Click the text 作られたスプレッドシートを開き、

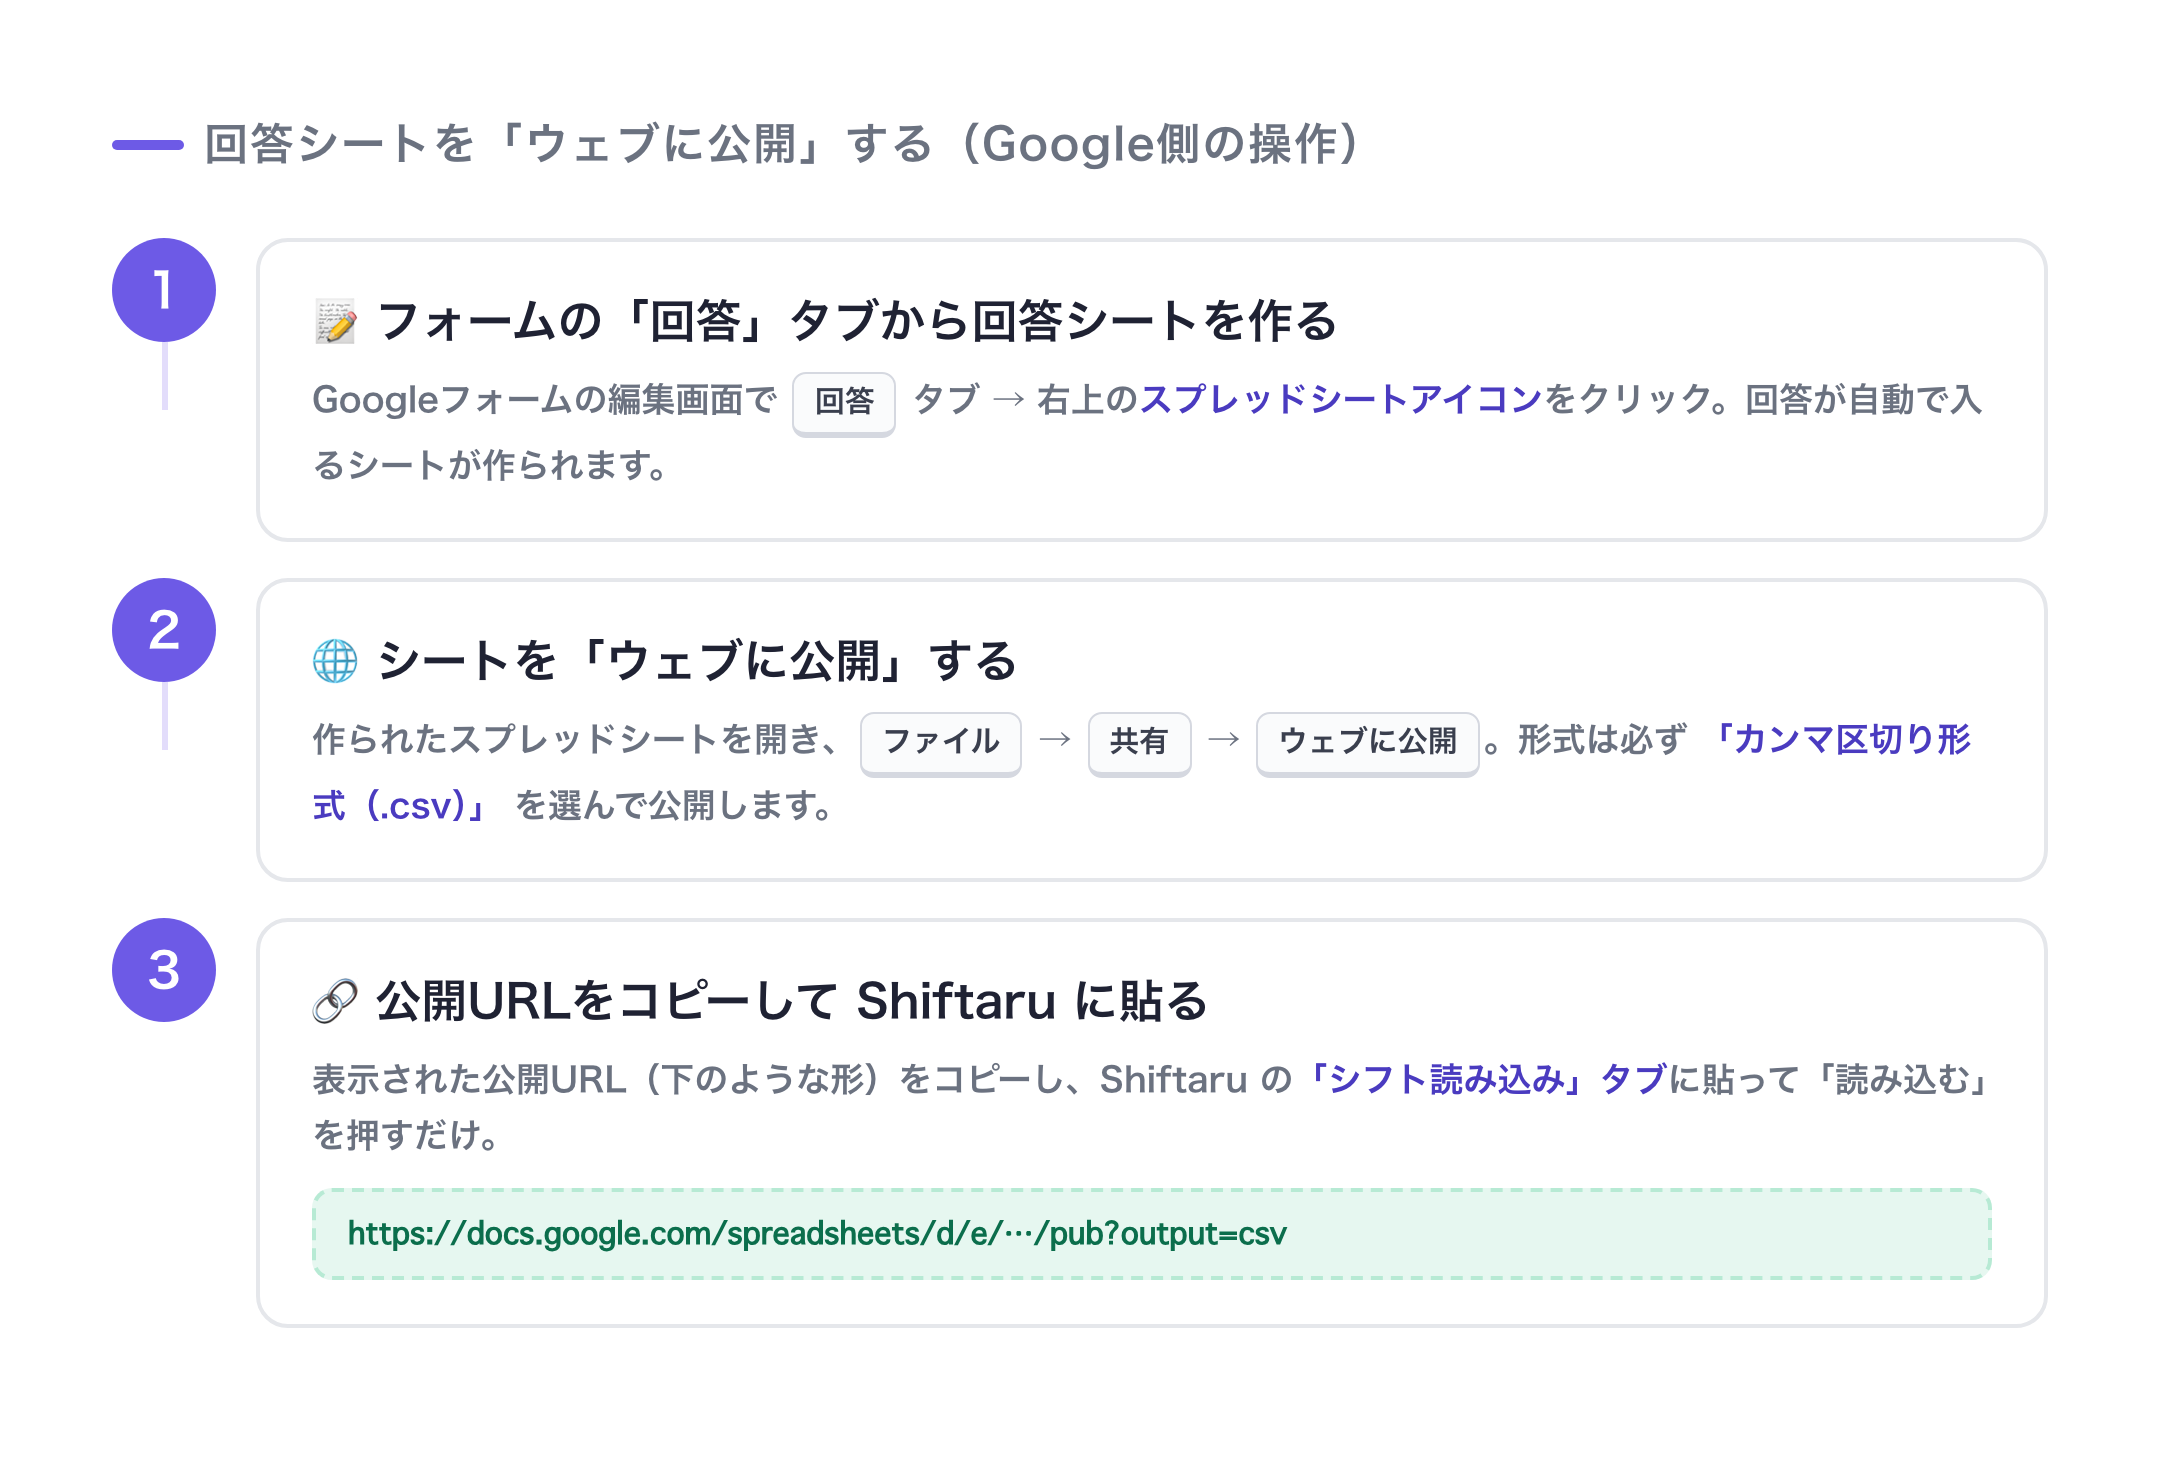coord(579,740)
